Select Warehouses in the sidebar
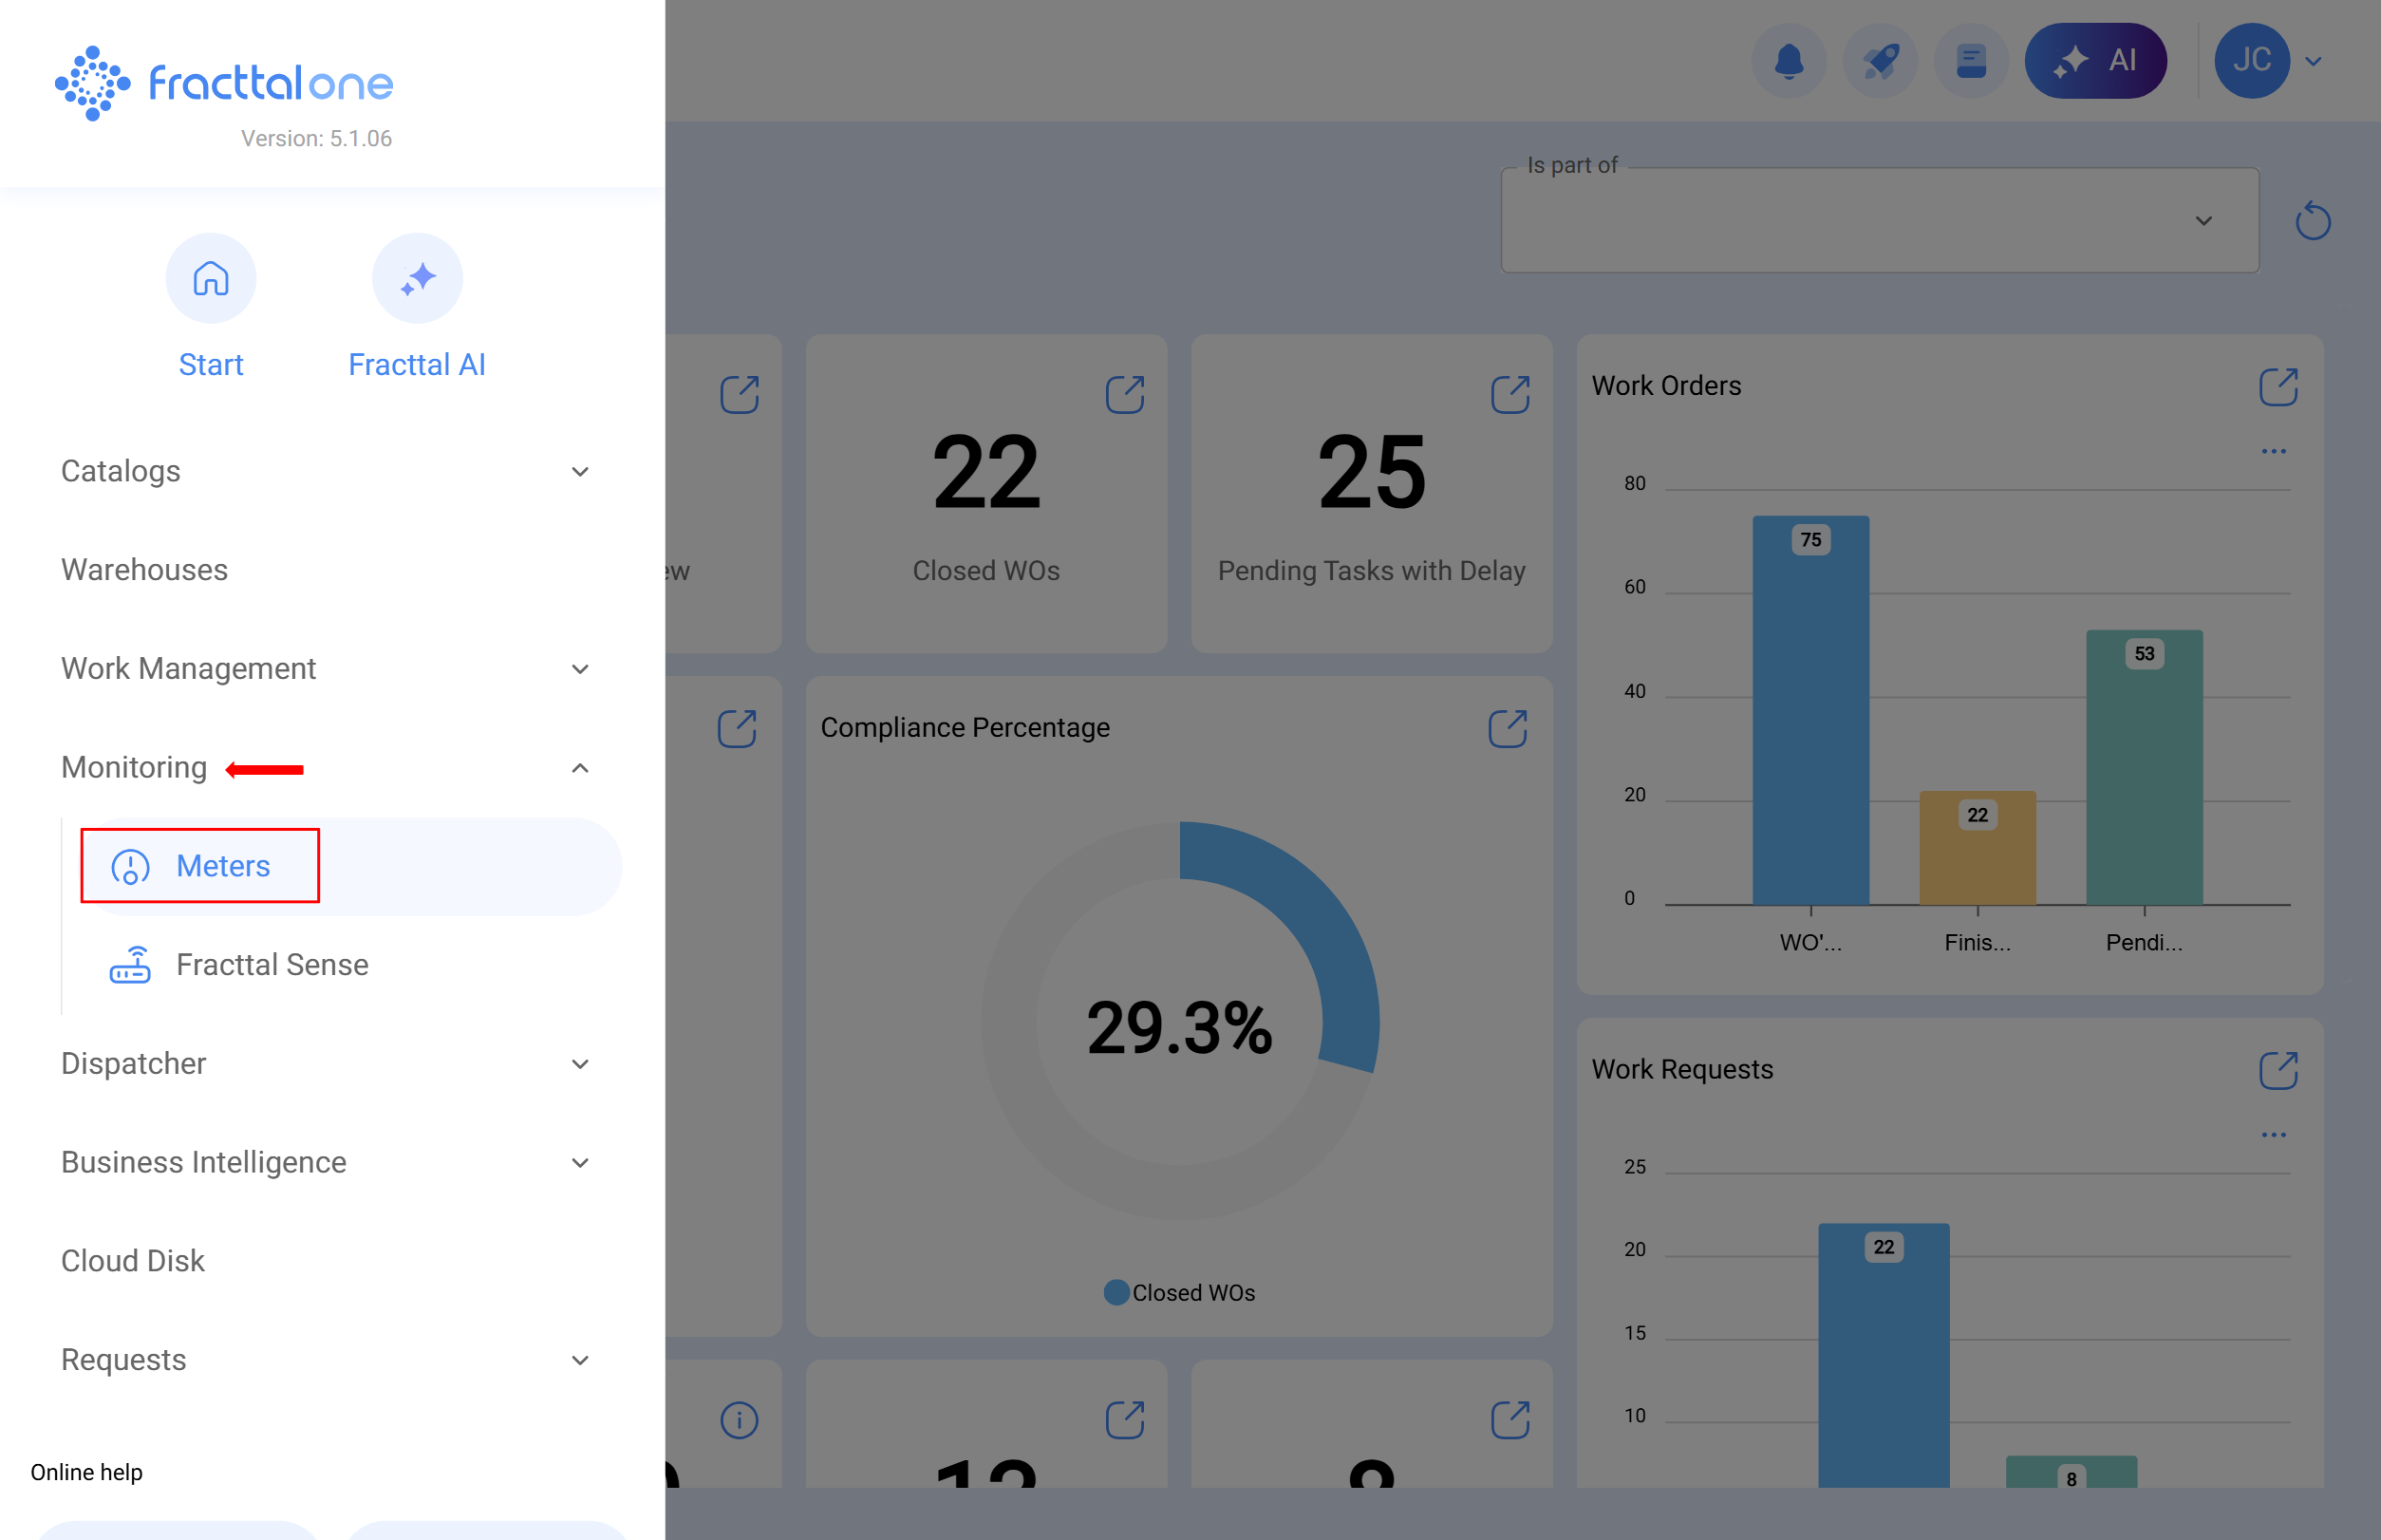The width and height of the screenshot is (2381, 1540). [x=144, y=570]
